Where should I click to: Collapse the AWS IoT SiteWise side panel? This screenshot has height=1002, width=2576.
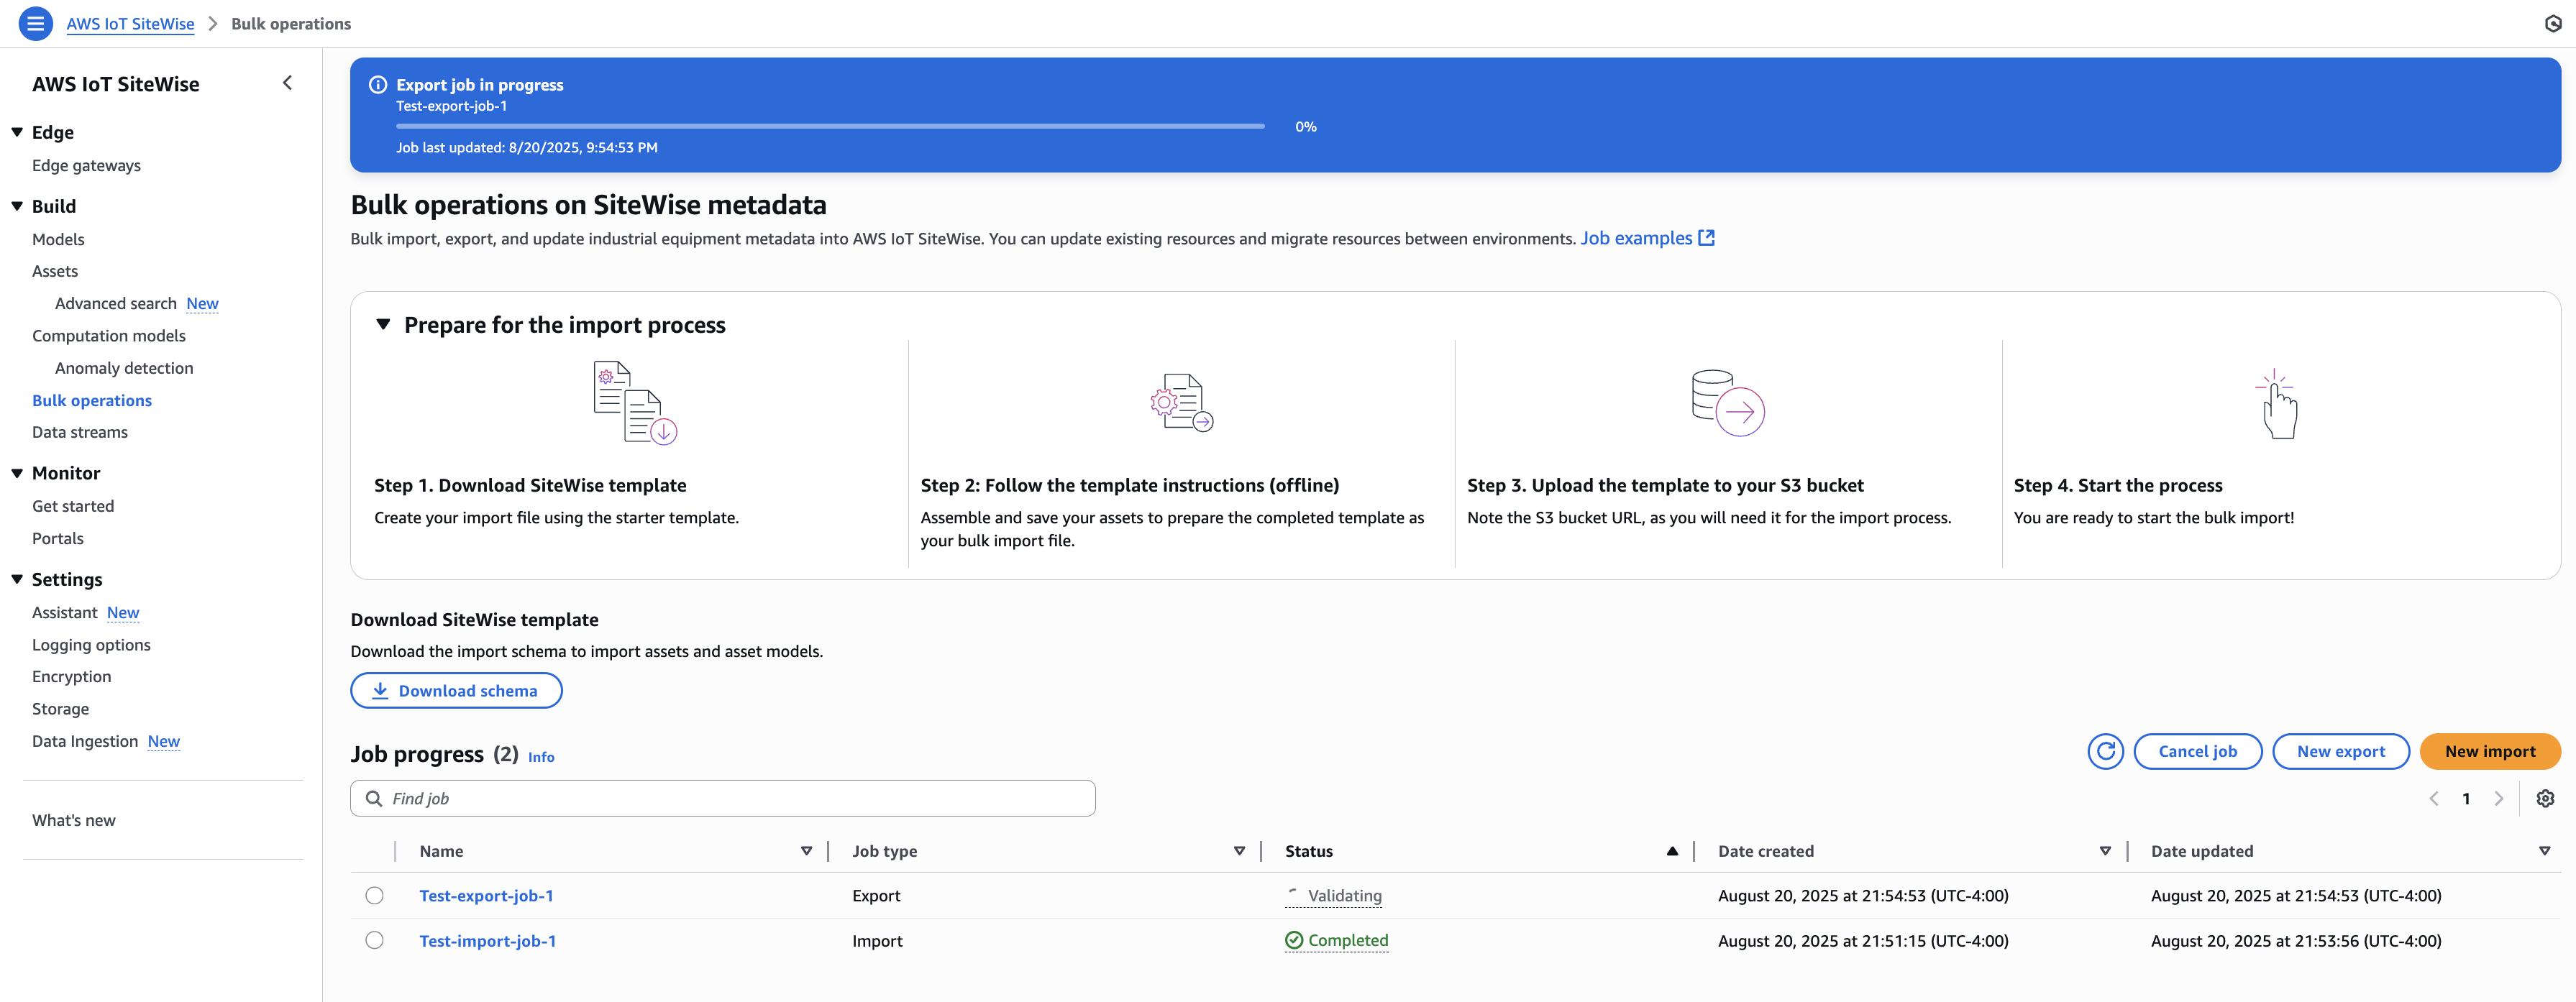coord(287,83)
